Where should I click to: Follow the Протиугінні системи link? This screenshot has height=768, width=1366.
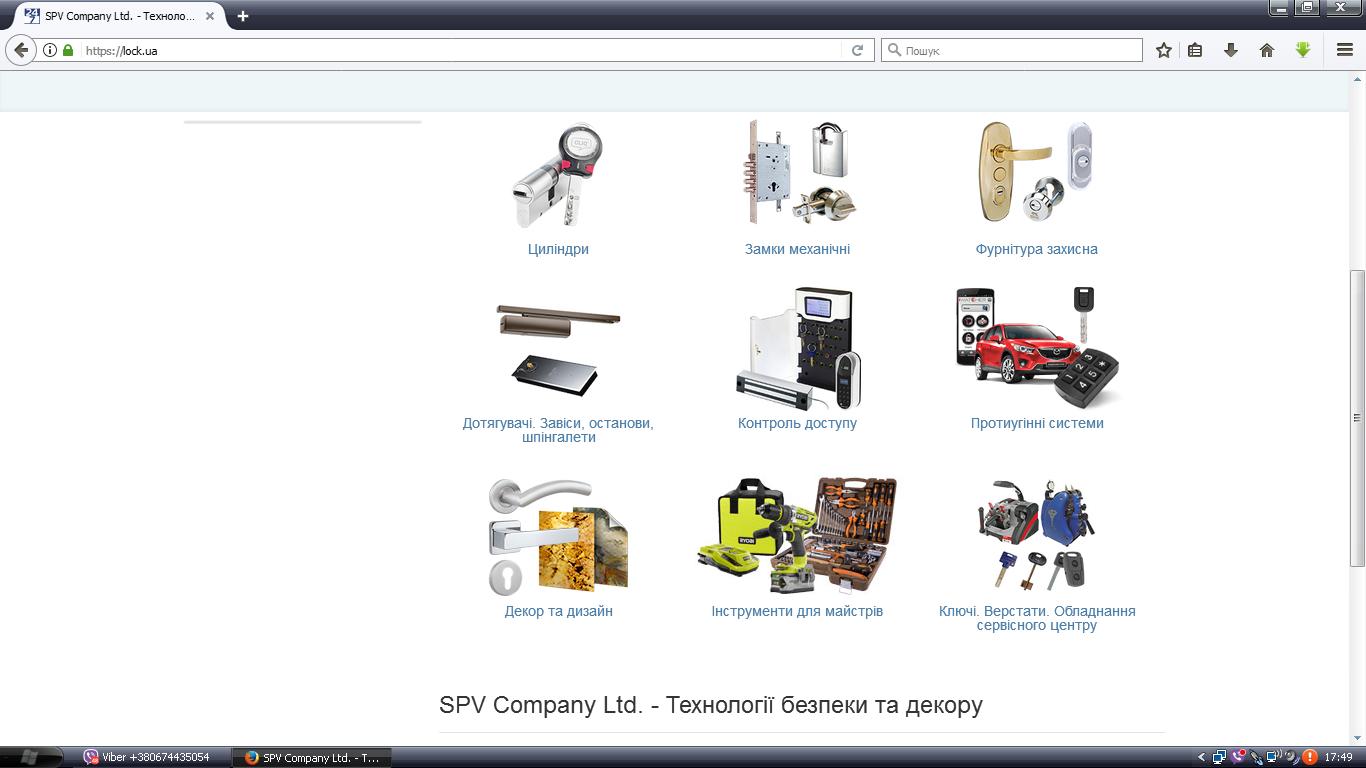[1037, 423]
